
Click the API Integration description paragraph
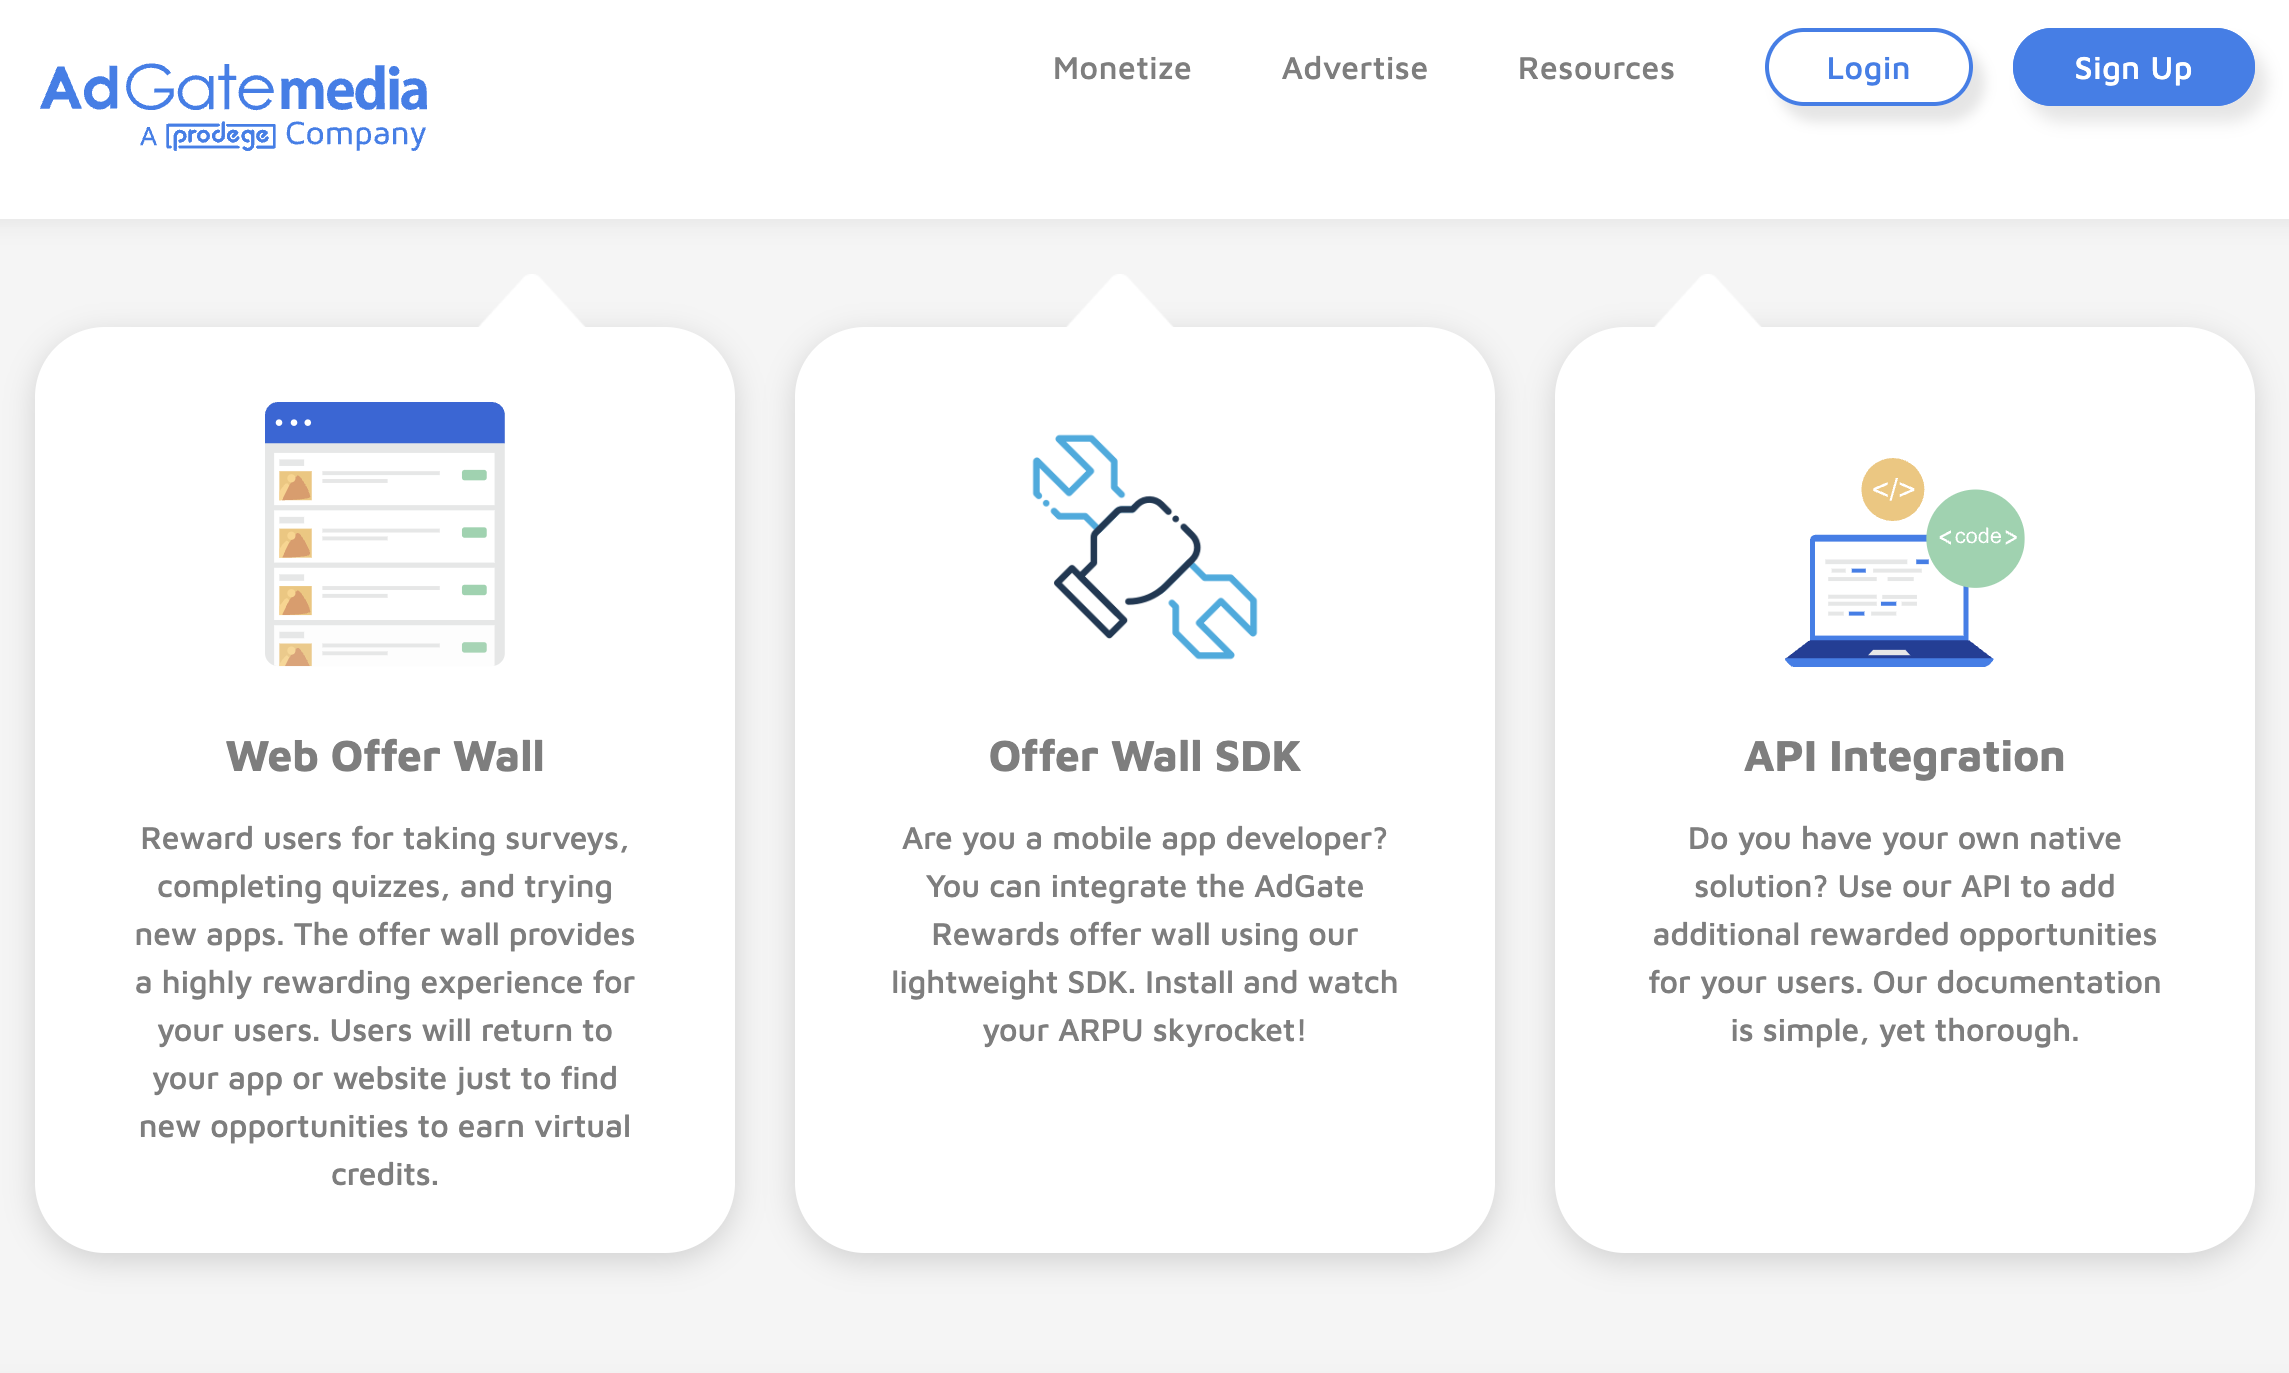(x=1904, y=934)
